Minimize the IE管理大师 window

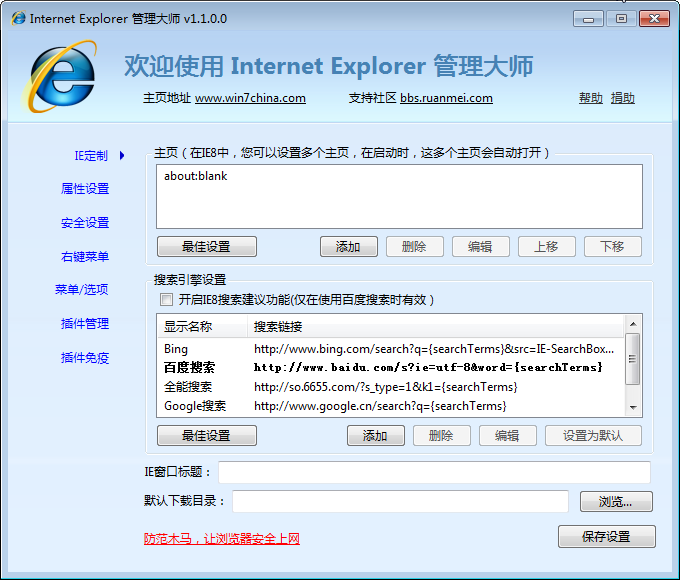point(588,19)
